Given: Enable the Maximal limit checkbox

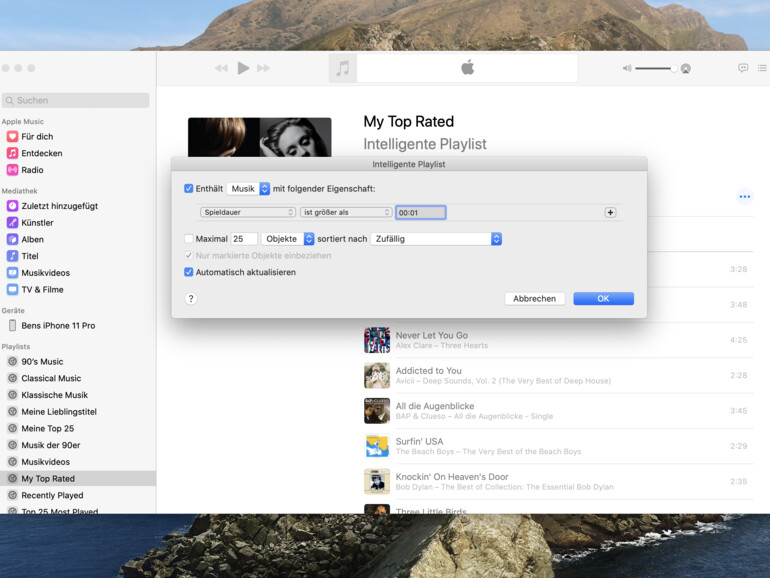Looking at the screenshot, I should [x=189, y=239].
